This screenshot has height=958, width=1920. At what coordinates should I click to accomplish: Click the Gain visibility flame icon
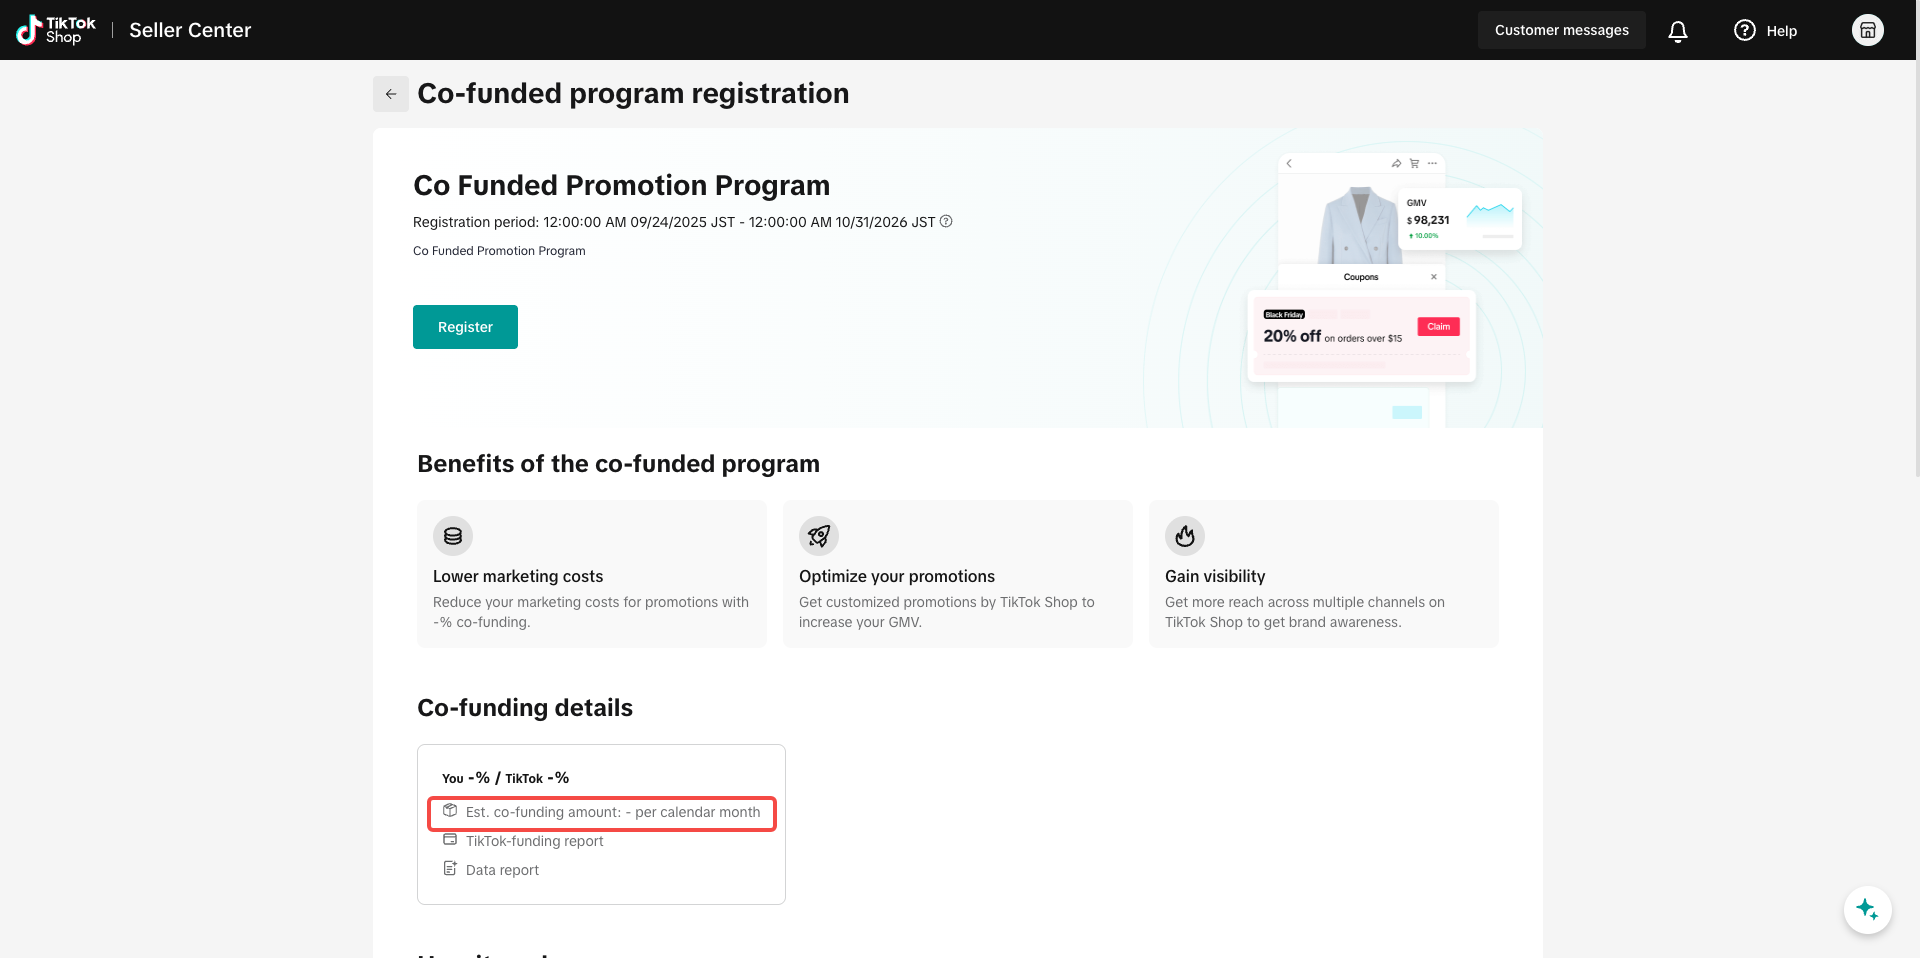(x=1185, y=536)
